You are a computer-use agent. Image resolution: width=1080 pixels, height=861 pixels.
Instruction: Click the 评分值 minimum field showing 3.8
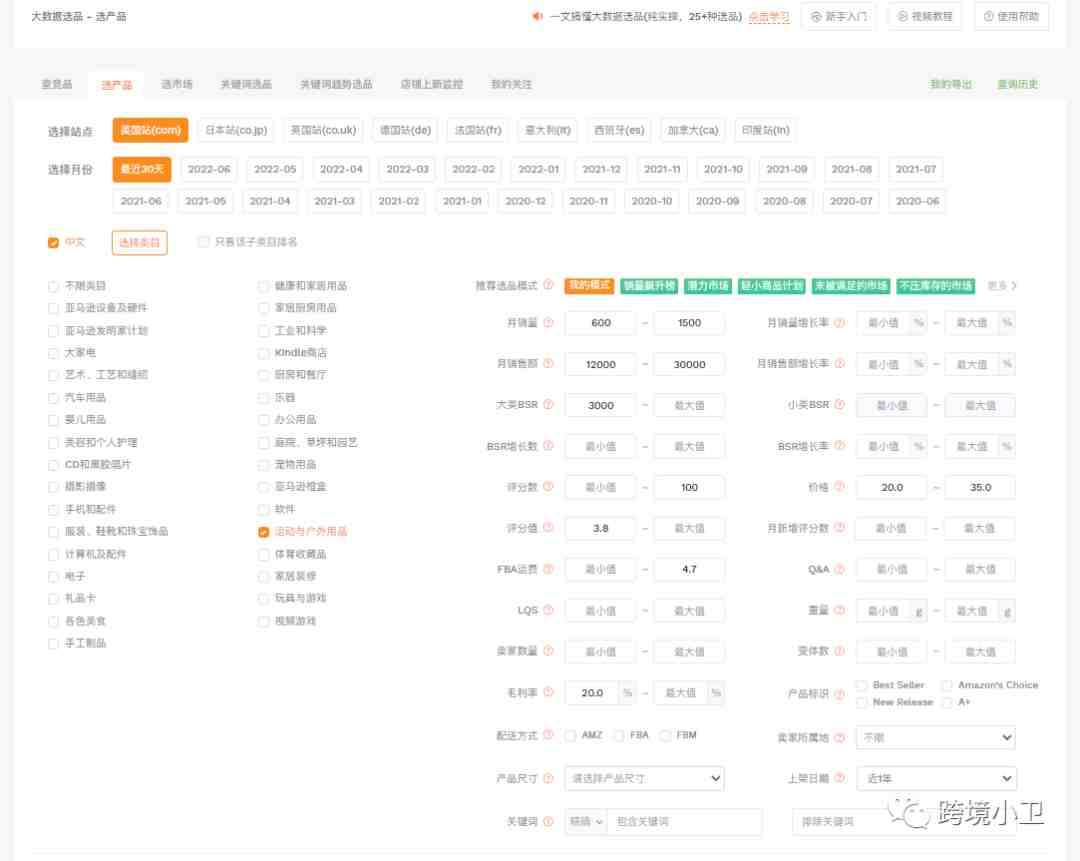601,528
